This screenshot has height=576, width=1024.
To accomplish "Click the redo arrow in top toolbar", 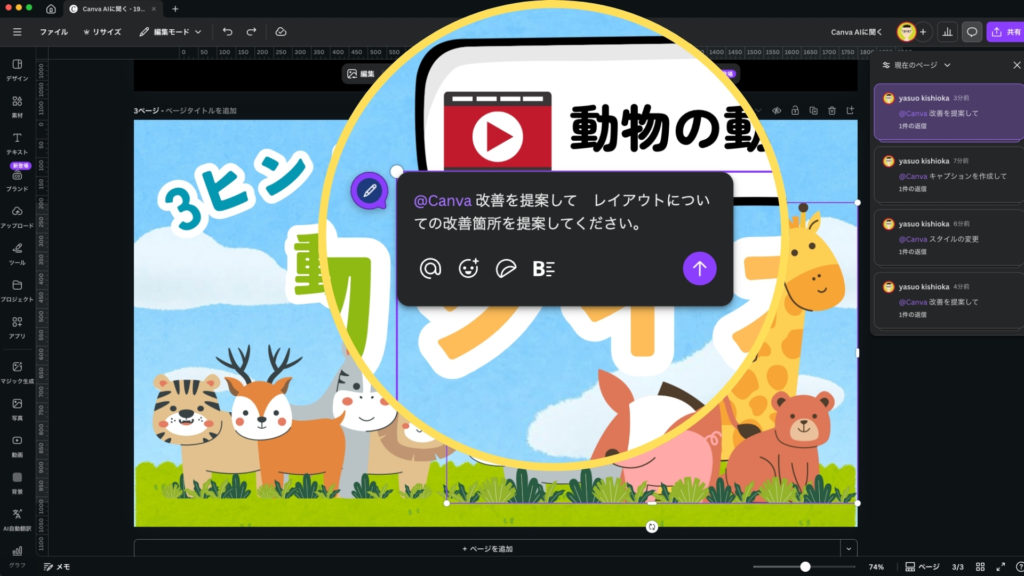I will pos(252,32).
